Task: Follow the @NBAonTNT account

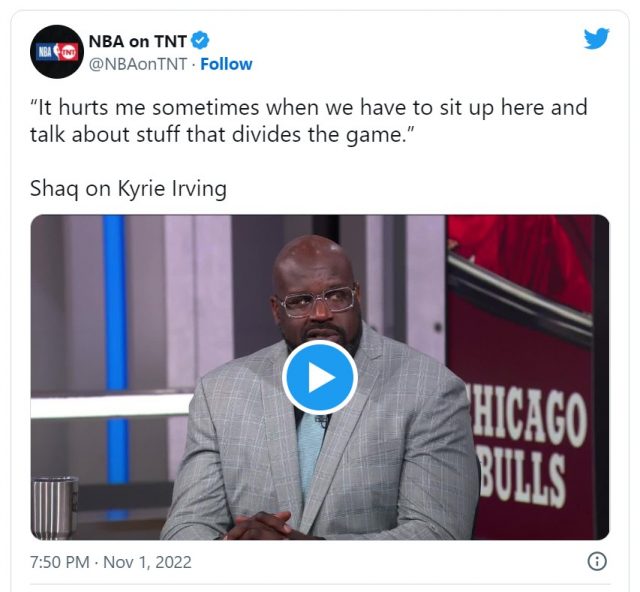Action: [x=226, y=64]
